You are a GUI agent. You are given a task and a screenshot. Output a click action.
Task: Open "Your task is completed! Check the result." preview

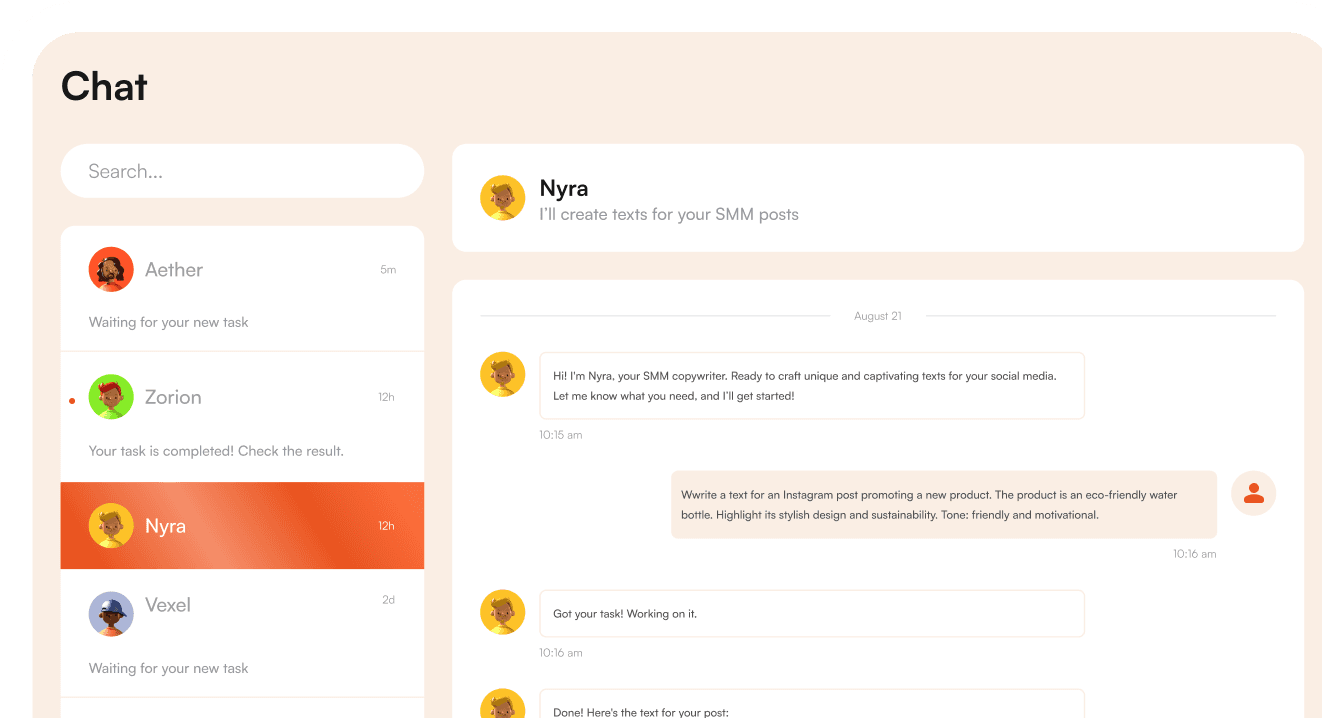click(216, 451)
